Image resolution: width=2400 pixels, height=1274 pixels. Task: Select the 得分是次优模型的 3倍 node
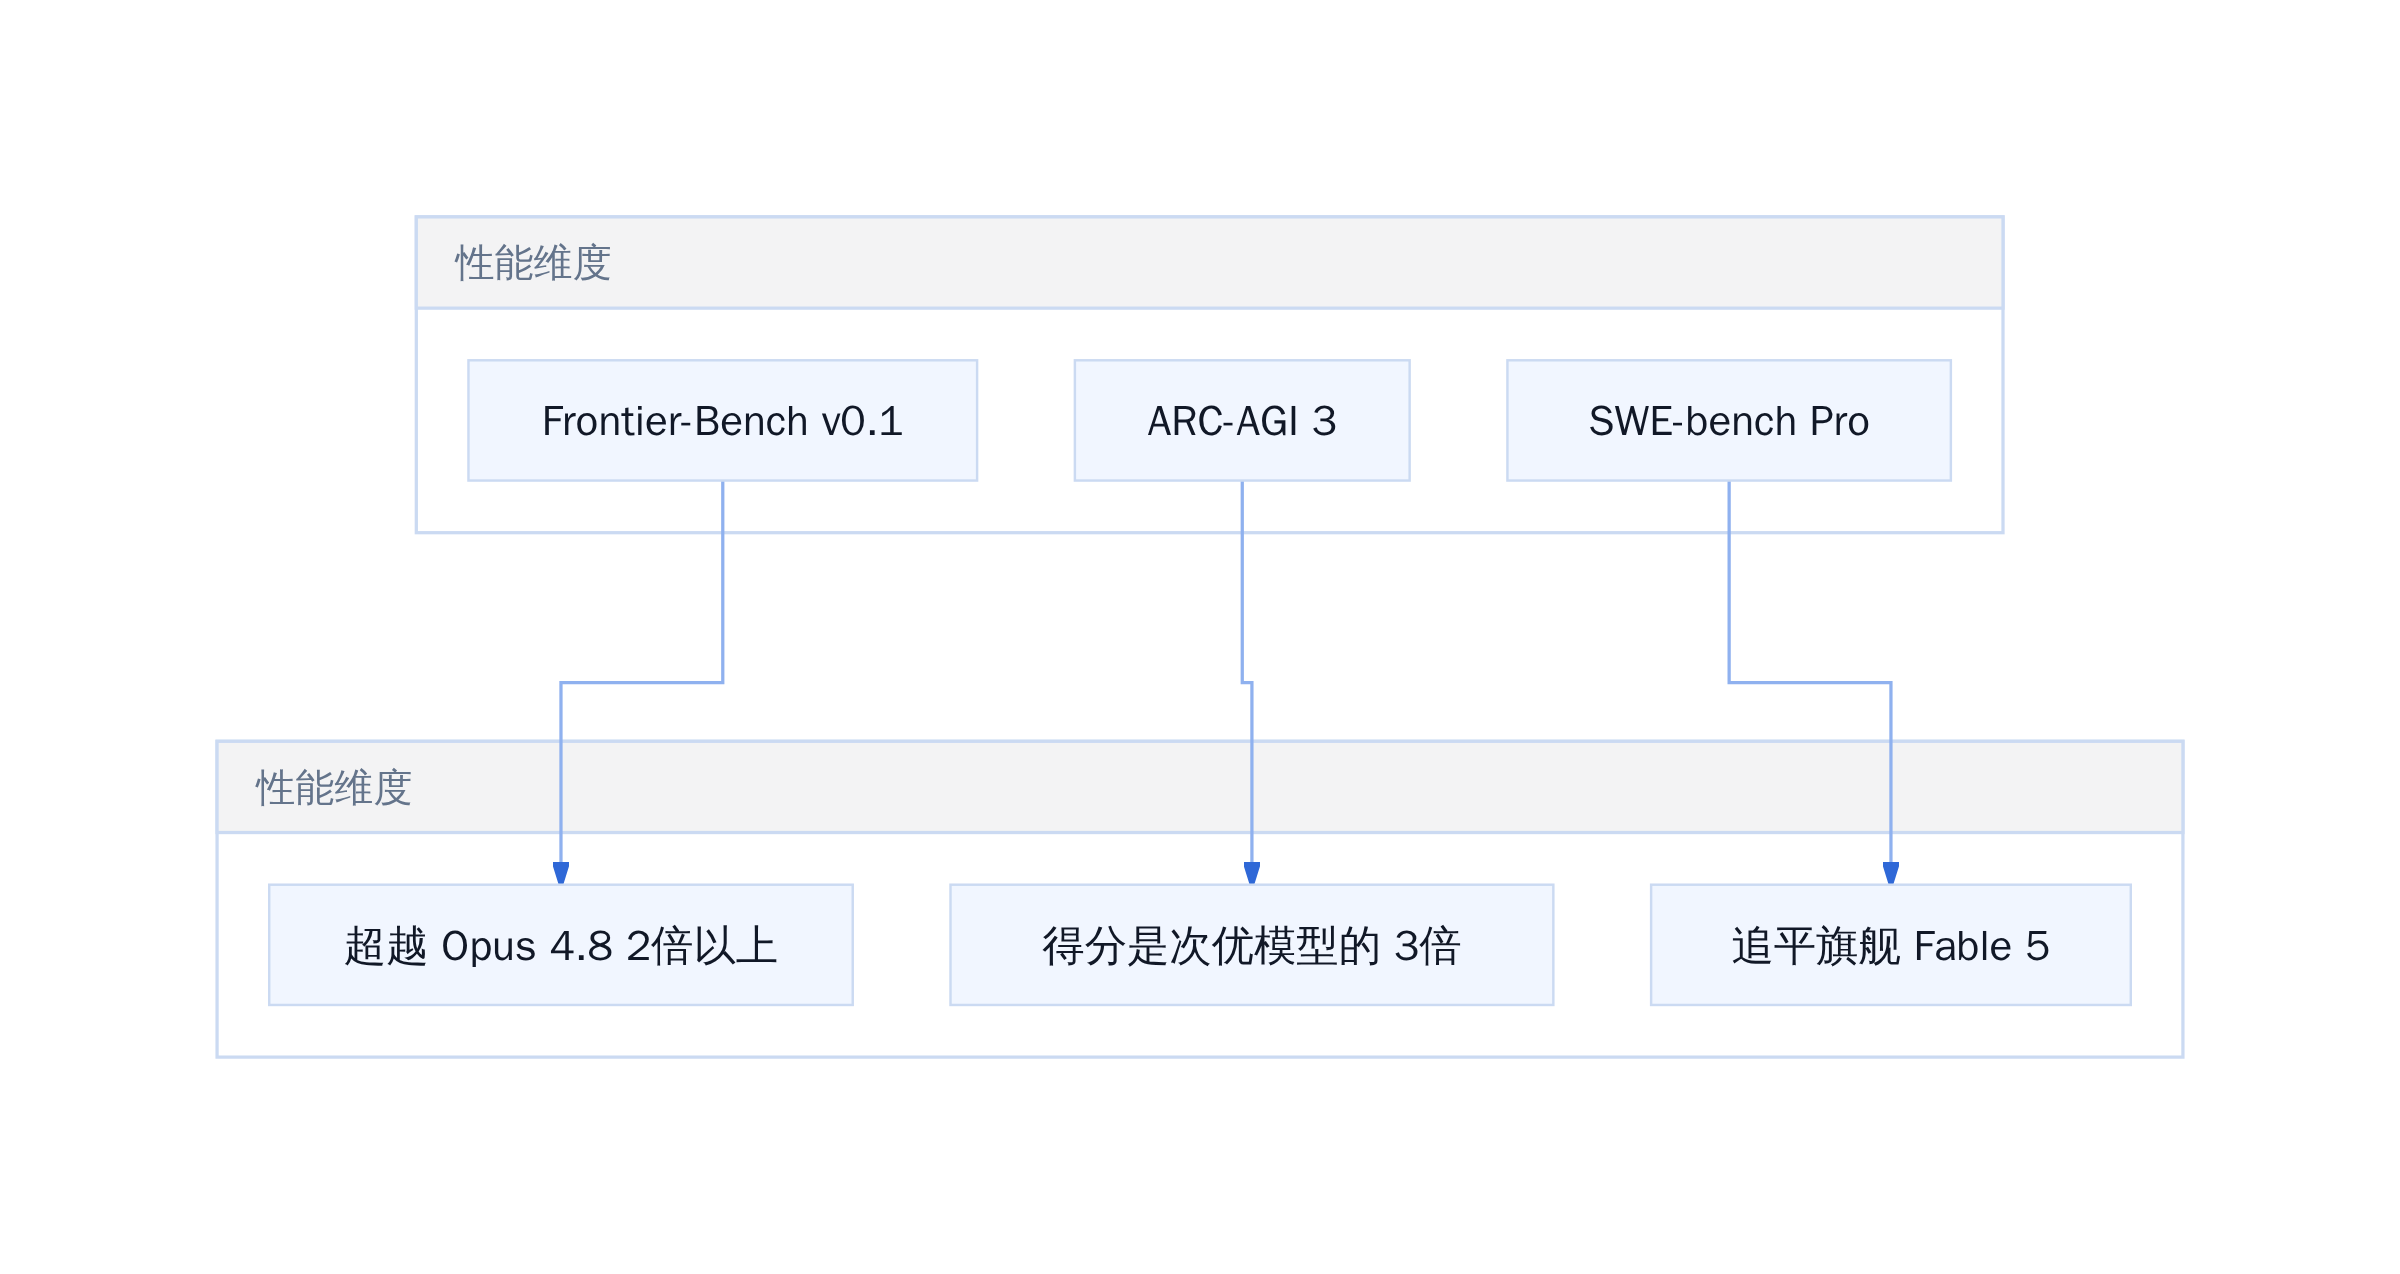coord(1252,944)
